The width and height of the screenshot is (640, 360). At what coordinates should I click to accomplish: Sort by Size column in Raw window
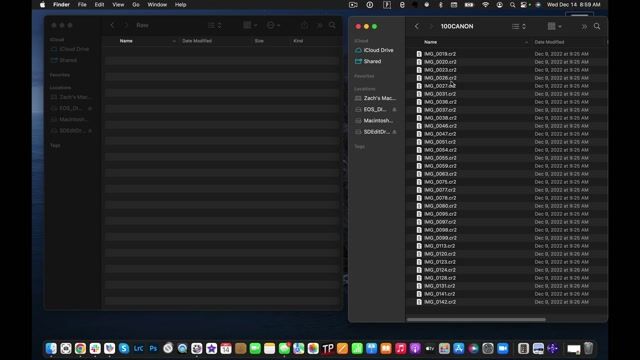click(259, 41)
